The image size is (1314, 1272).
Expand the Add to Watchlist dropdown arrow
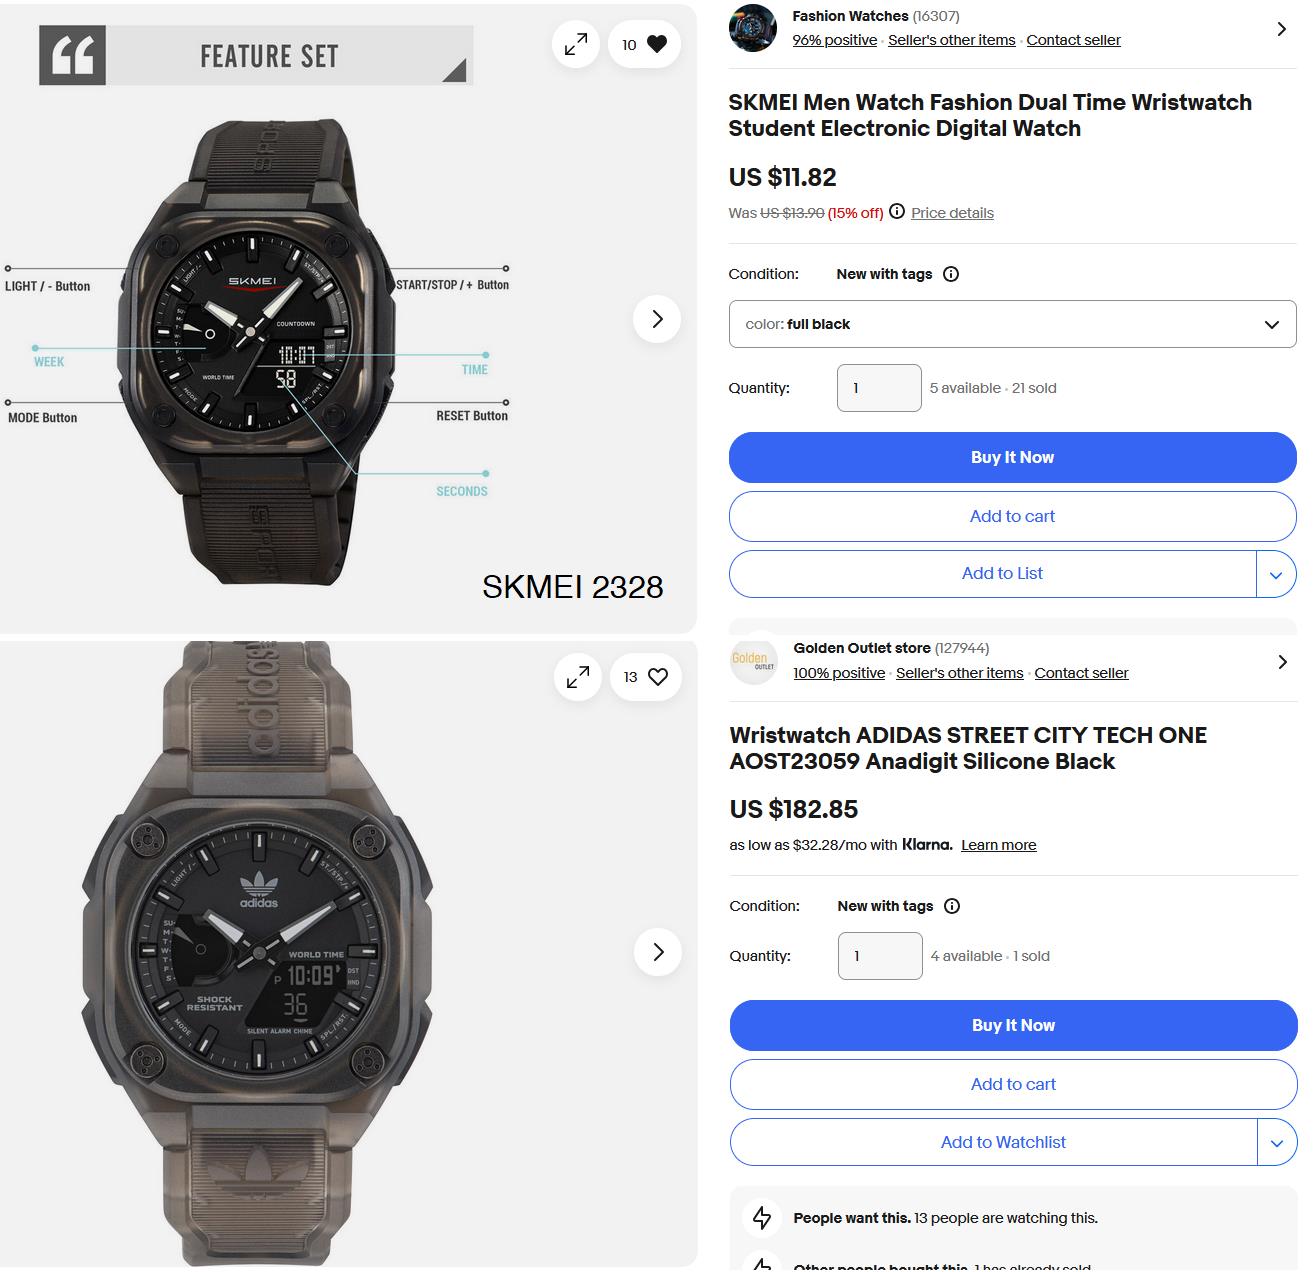[1277, 1143]
